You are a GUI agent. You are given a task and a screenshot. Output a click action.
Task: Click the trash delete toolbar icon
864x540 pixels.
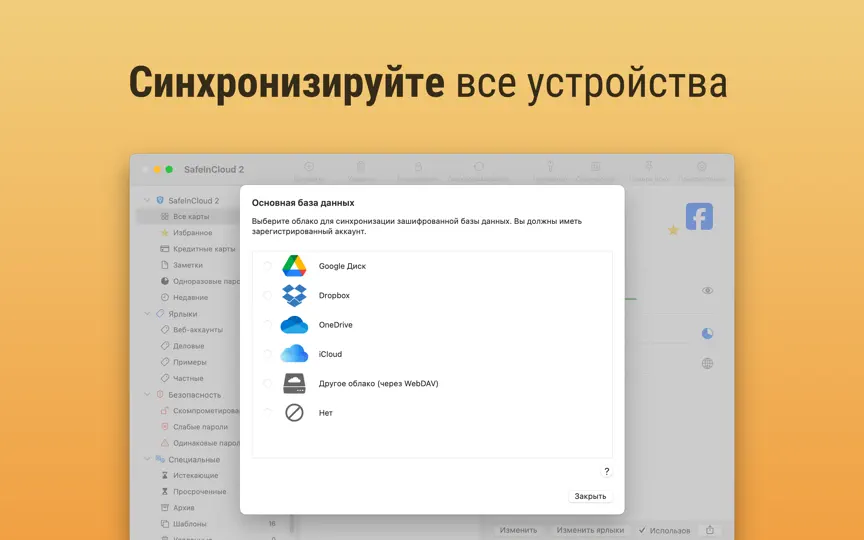(x=361, y=166)
